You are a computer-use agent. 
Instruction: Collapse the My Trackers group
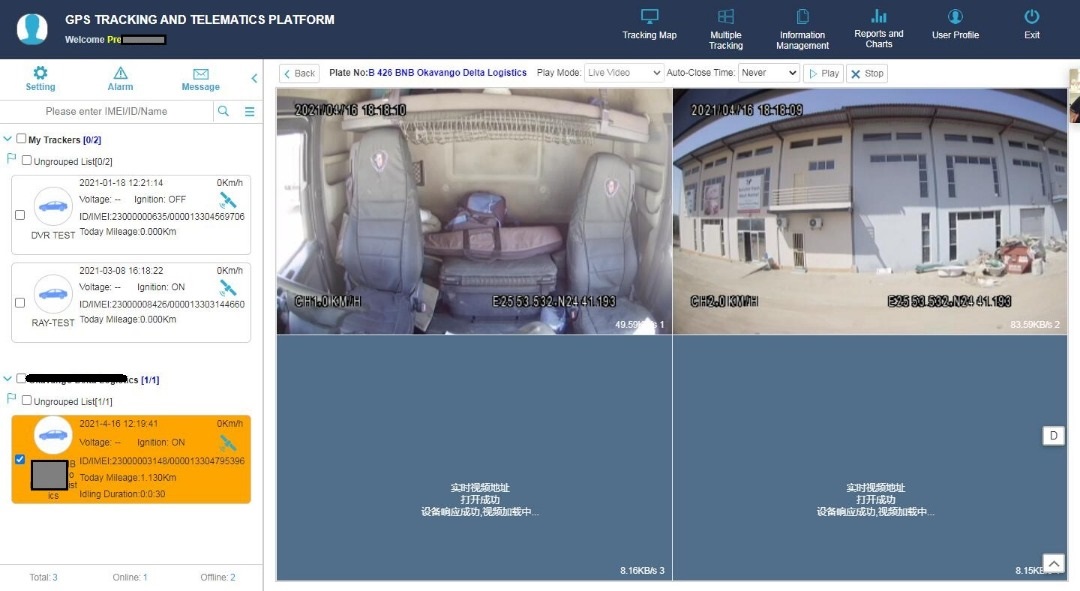(x=8, y=140)
